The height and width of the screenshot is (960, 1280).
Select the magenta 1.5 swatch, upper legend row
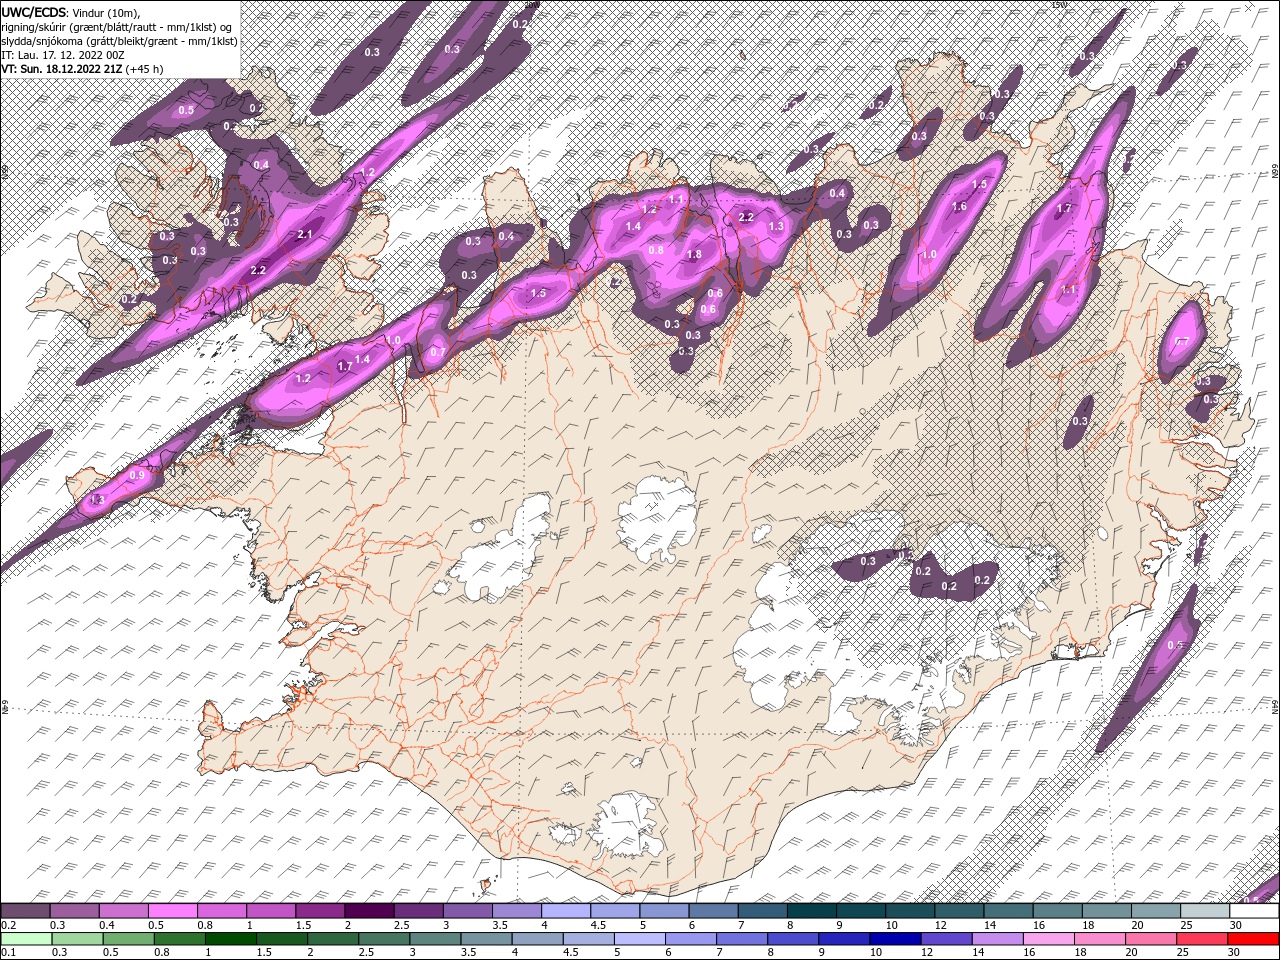coord(319,911)
